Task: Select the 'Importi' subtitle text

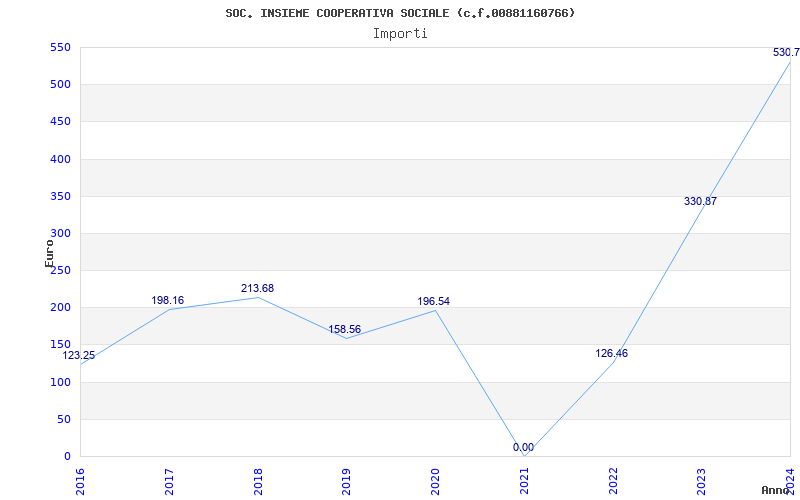Action: 400,34
